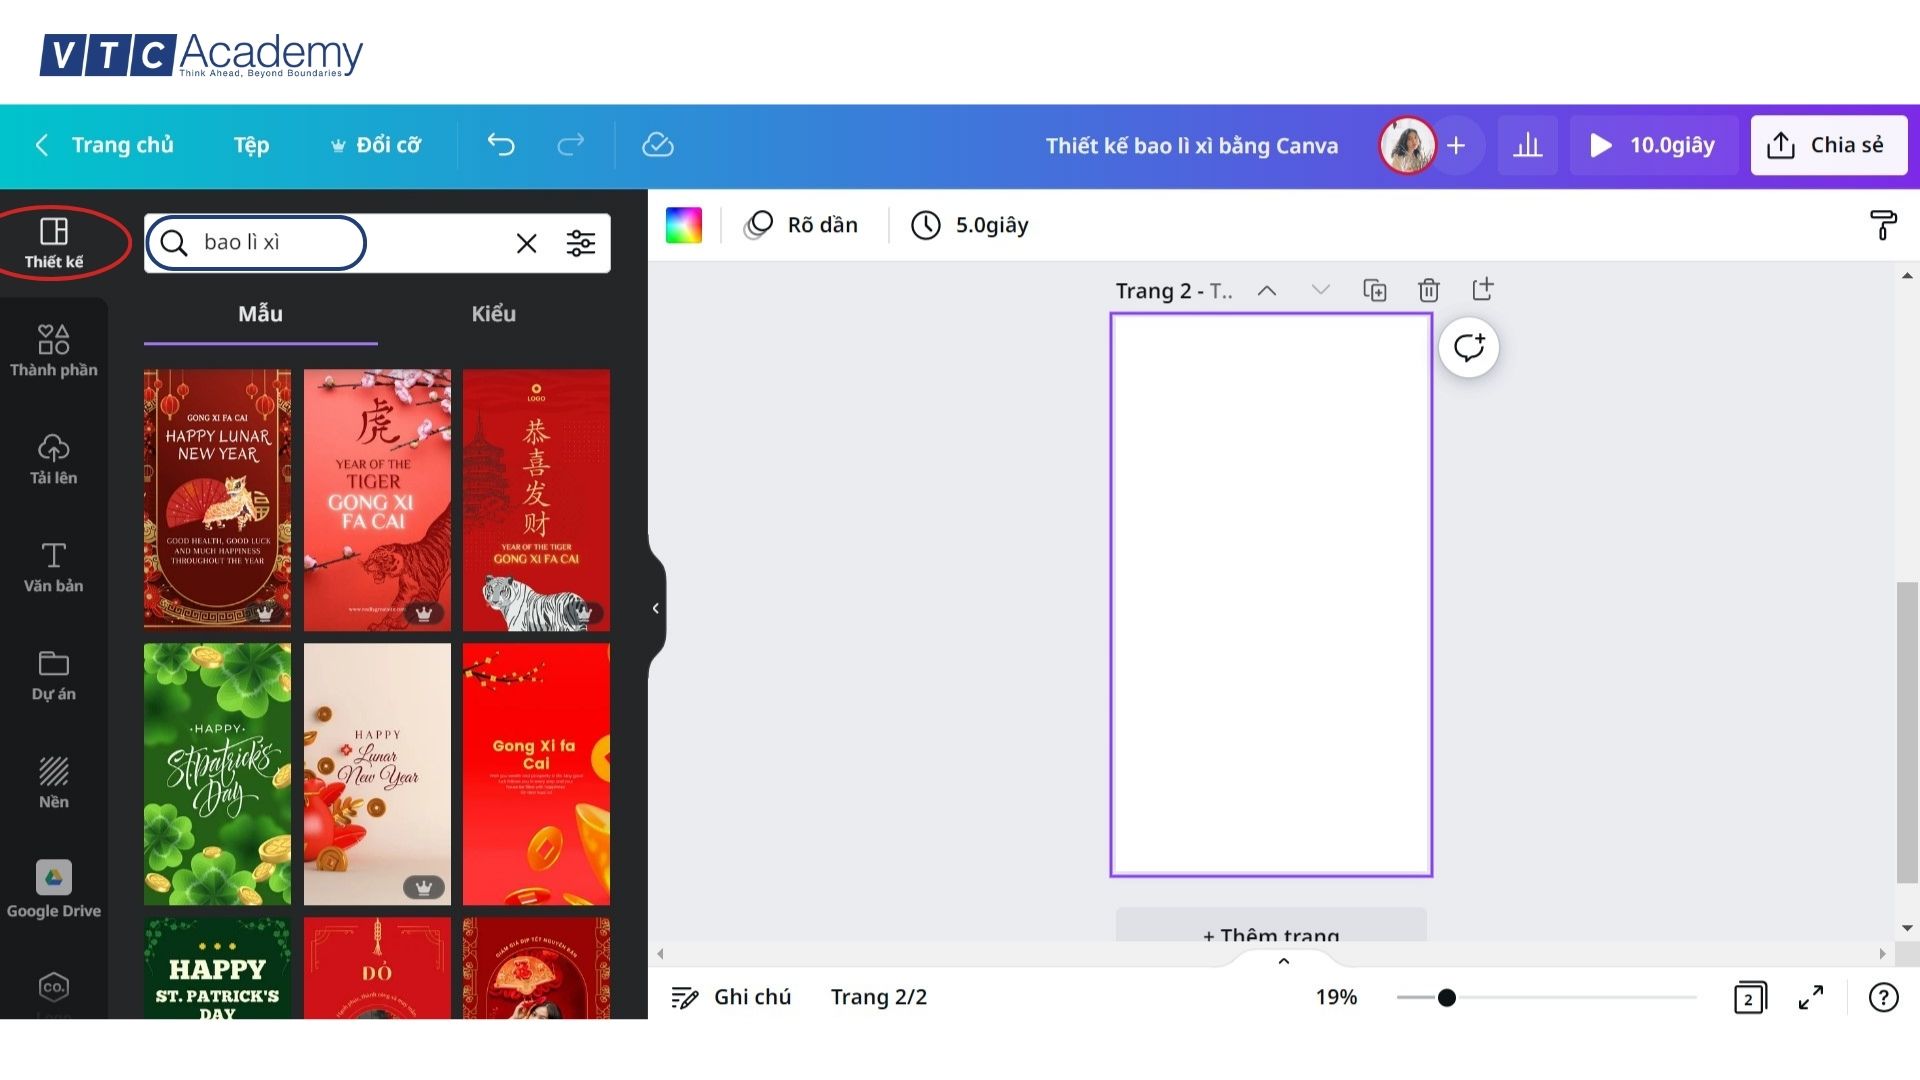Move Trang 2 down using the chevron

(x=1321, y=290)
